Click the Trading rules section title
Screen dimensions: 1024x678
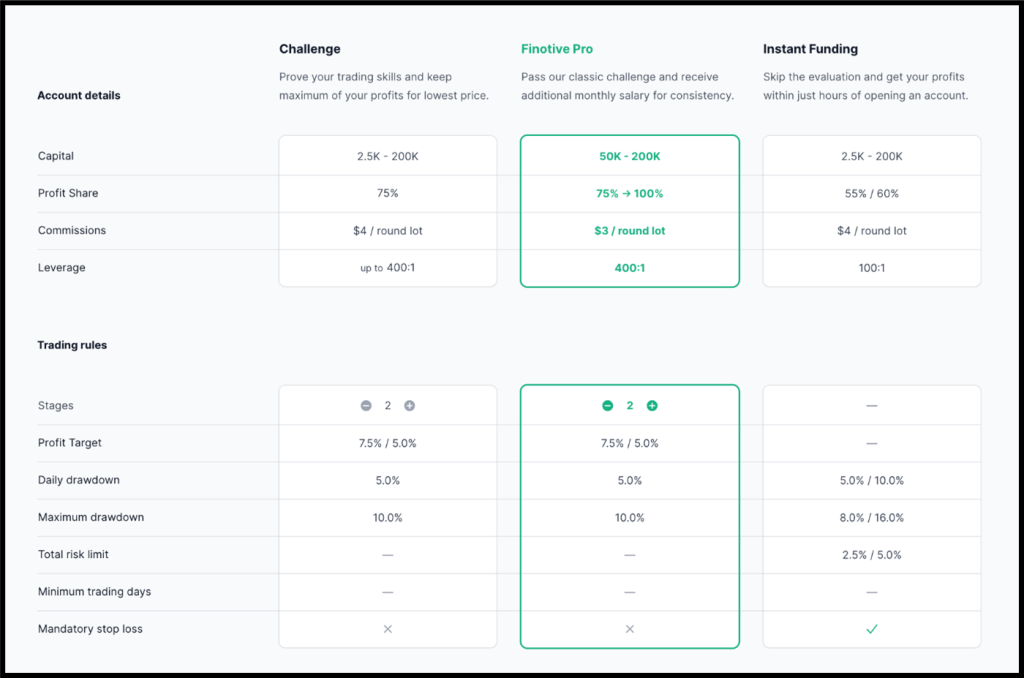72,345
